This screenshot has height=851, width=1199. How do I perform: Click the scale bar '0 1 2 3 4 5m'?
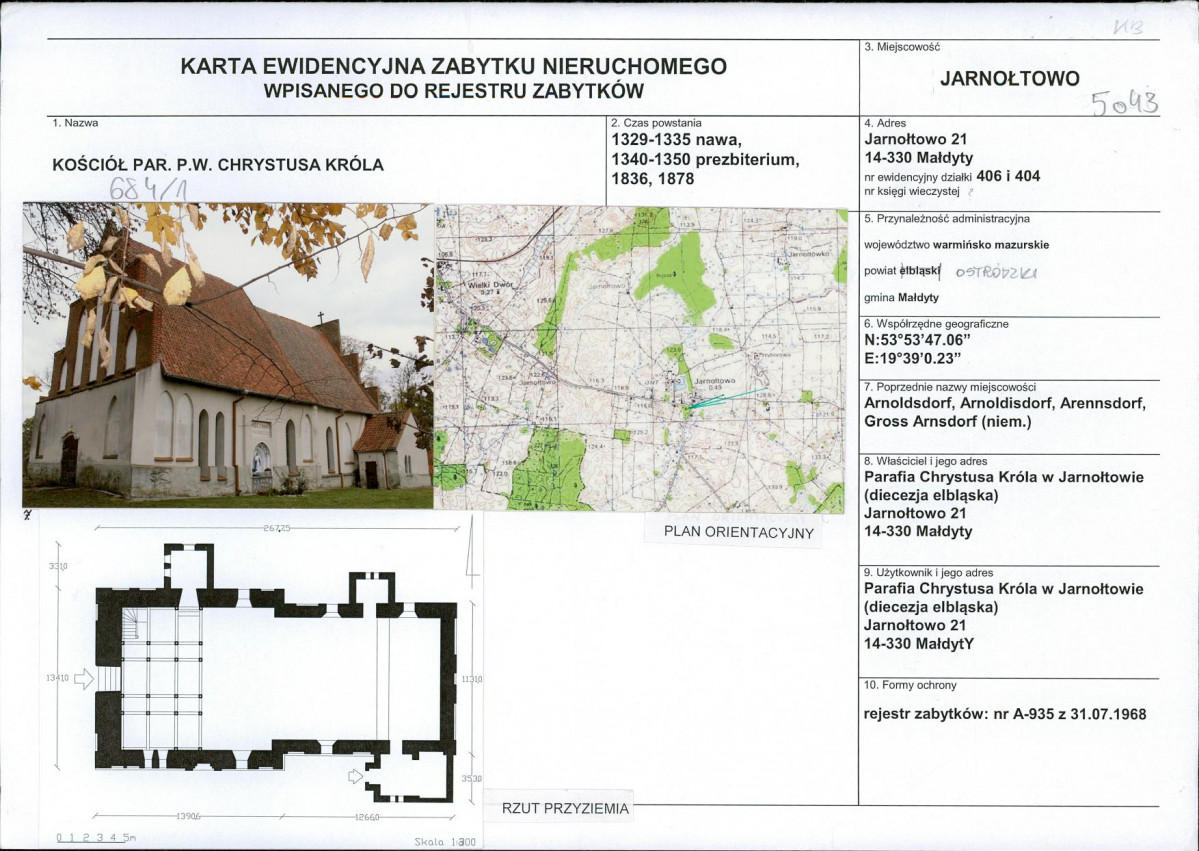click(96, 837)
